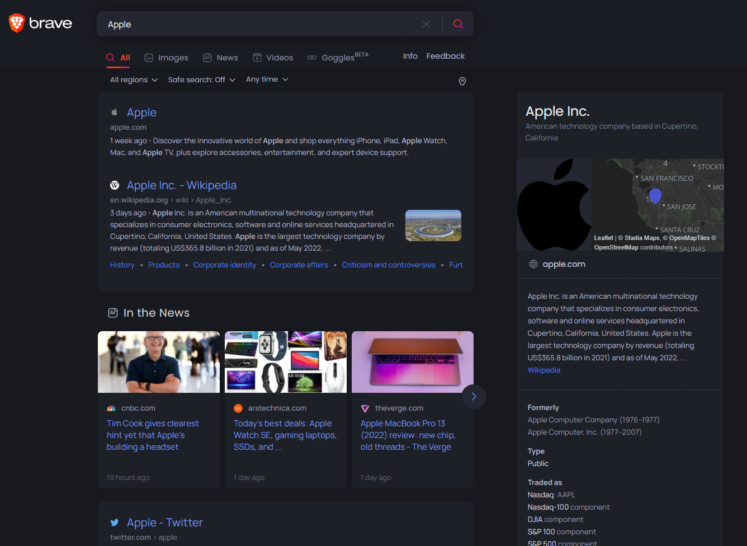Click the Apple Inc. panel heading
The width and height of the screenshot is (747, 546).
(x=557, y=111)
